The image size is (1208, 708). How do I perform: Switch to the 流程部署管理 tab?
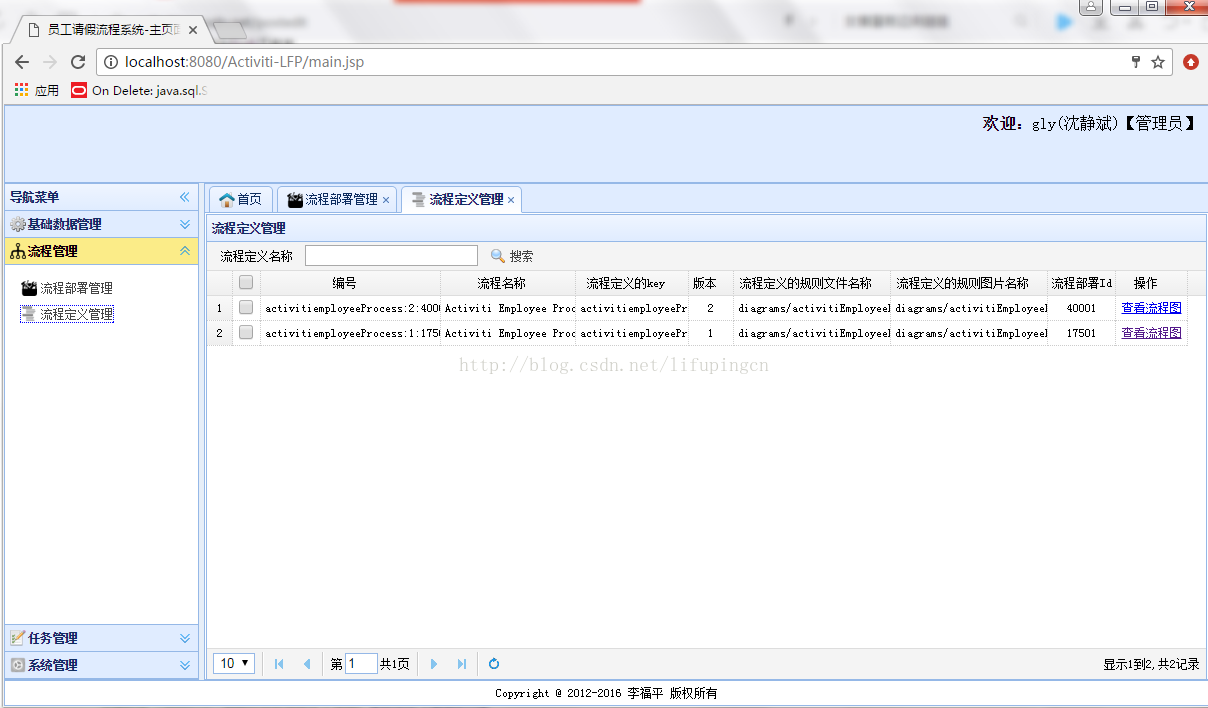336,199
